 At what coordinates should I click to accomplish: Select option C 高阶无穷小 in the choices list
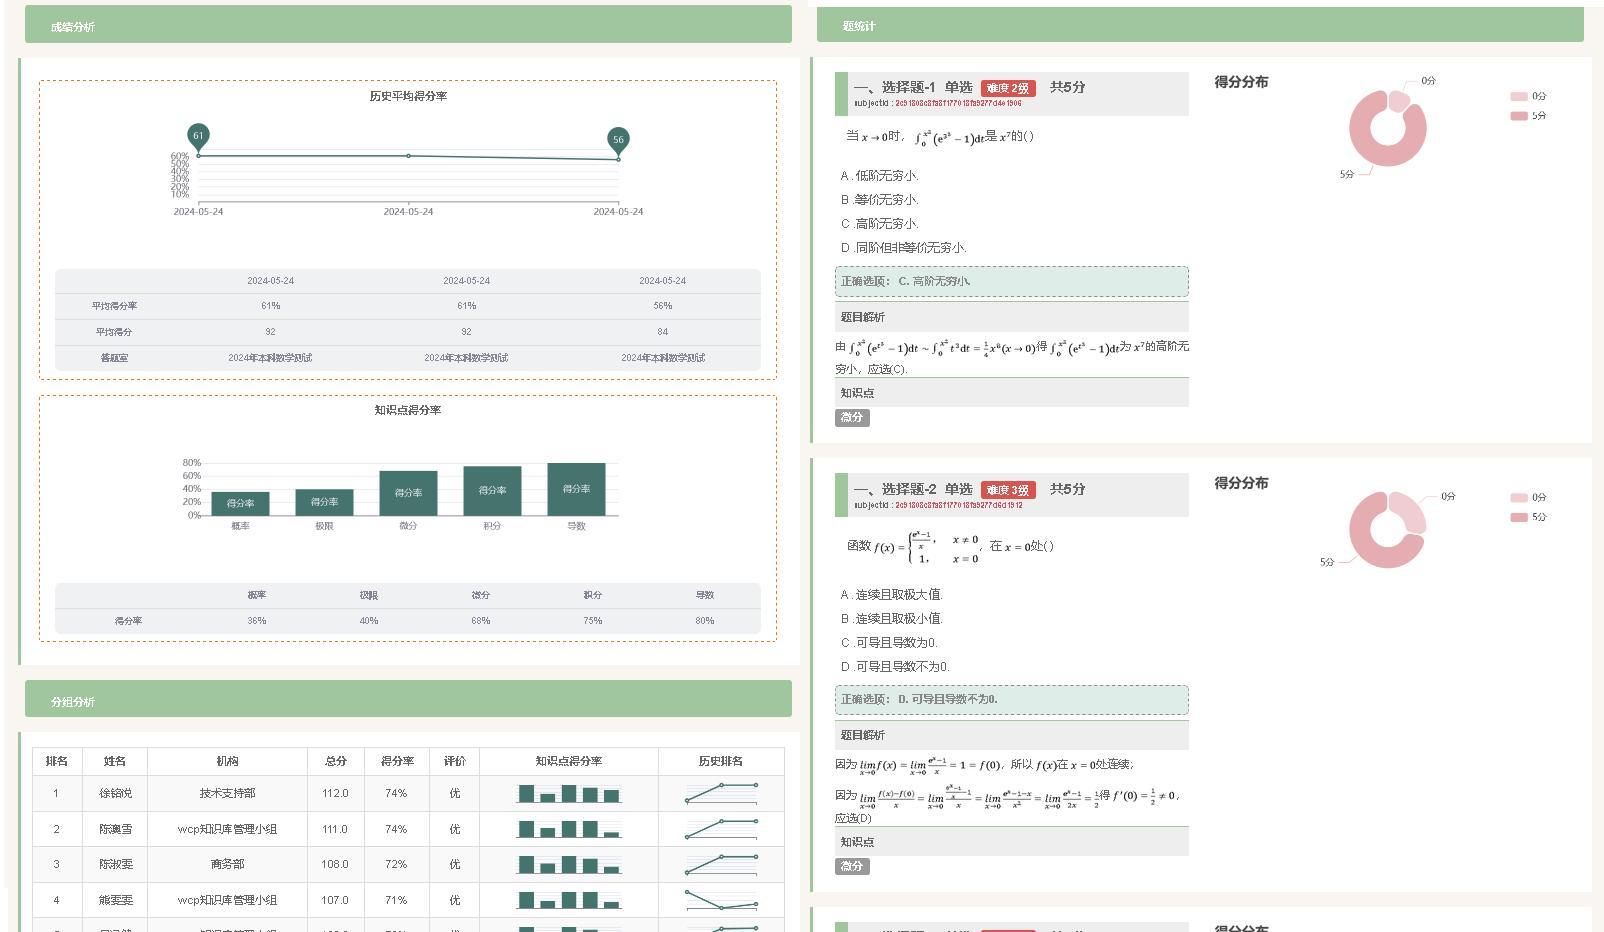click(879, 224)
